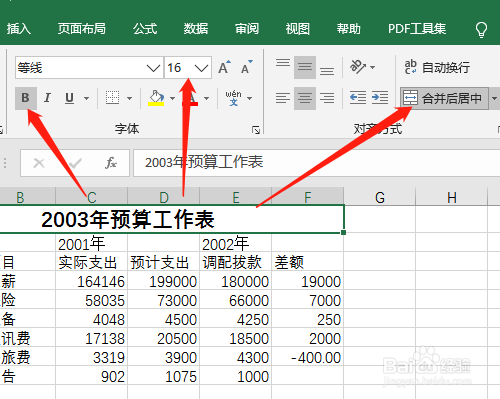Image resolution: width=500 pixels, height=399 pixels.
Task: Select Middle Align icon
Action: (x=305, y=67)
